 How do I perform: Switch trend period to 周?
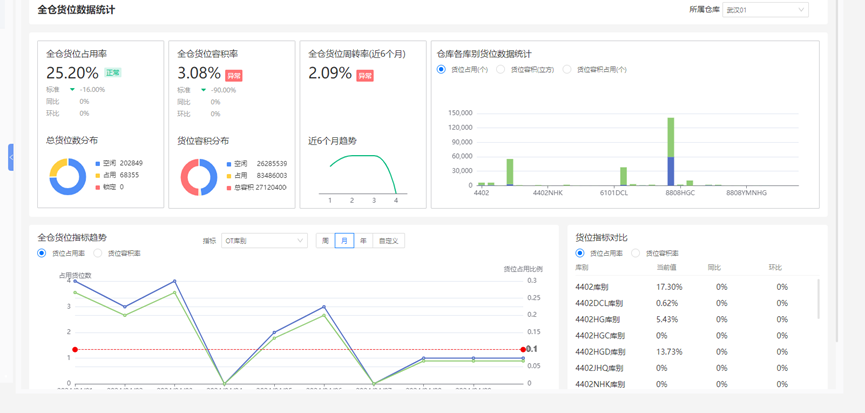pos(325,241)
